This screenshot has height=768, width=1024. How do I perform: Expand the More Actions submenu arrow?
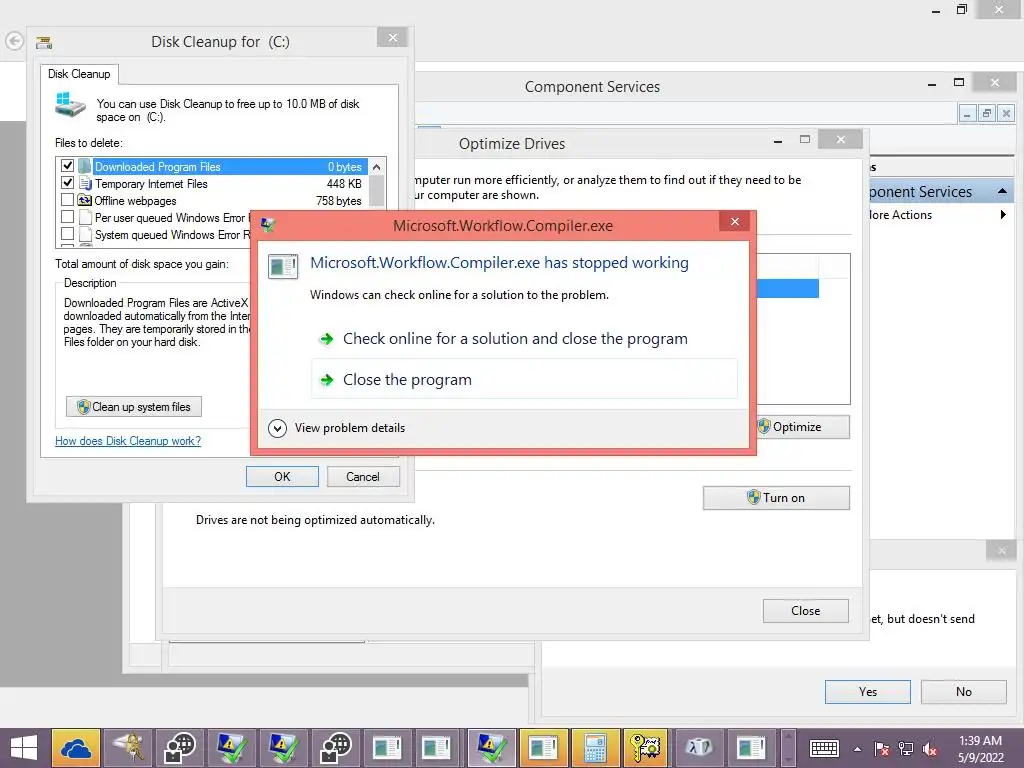1003,215
